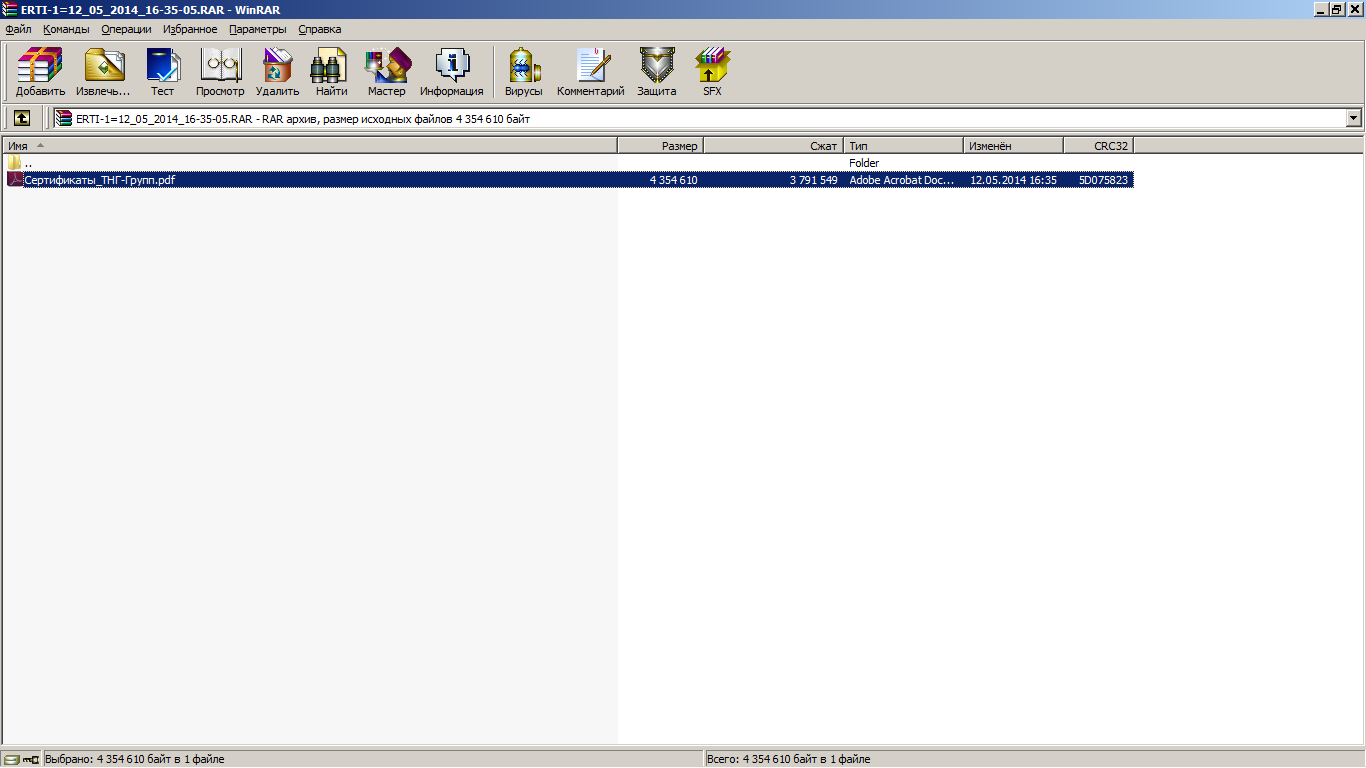Open the Избранное menu
1366x768 pixels.
pyautogui.click(x=190, y=29)
